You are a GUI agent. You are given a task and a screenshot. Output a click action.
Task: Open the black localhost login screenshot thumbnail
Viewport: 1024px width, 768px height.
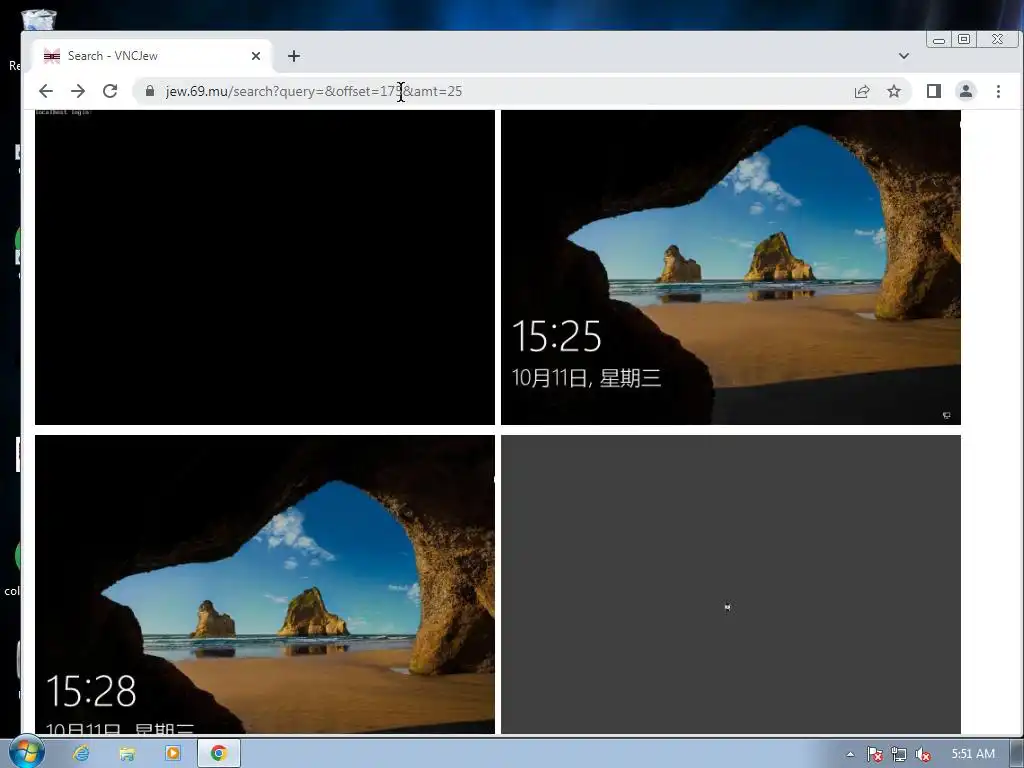point(264,267)
